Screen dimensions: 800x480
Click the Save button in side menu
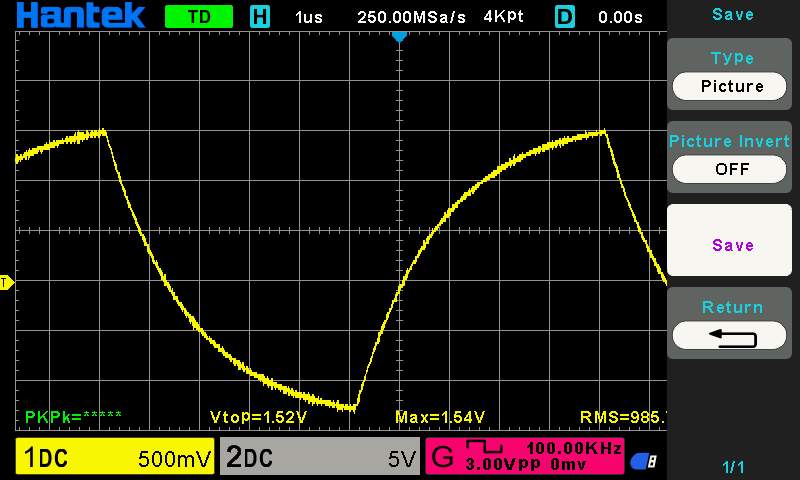pyautogui.click(x=729, y=240)
